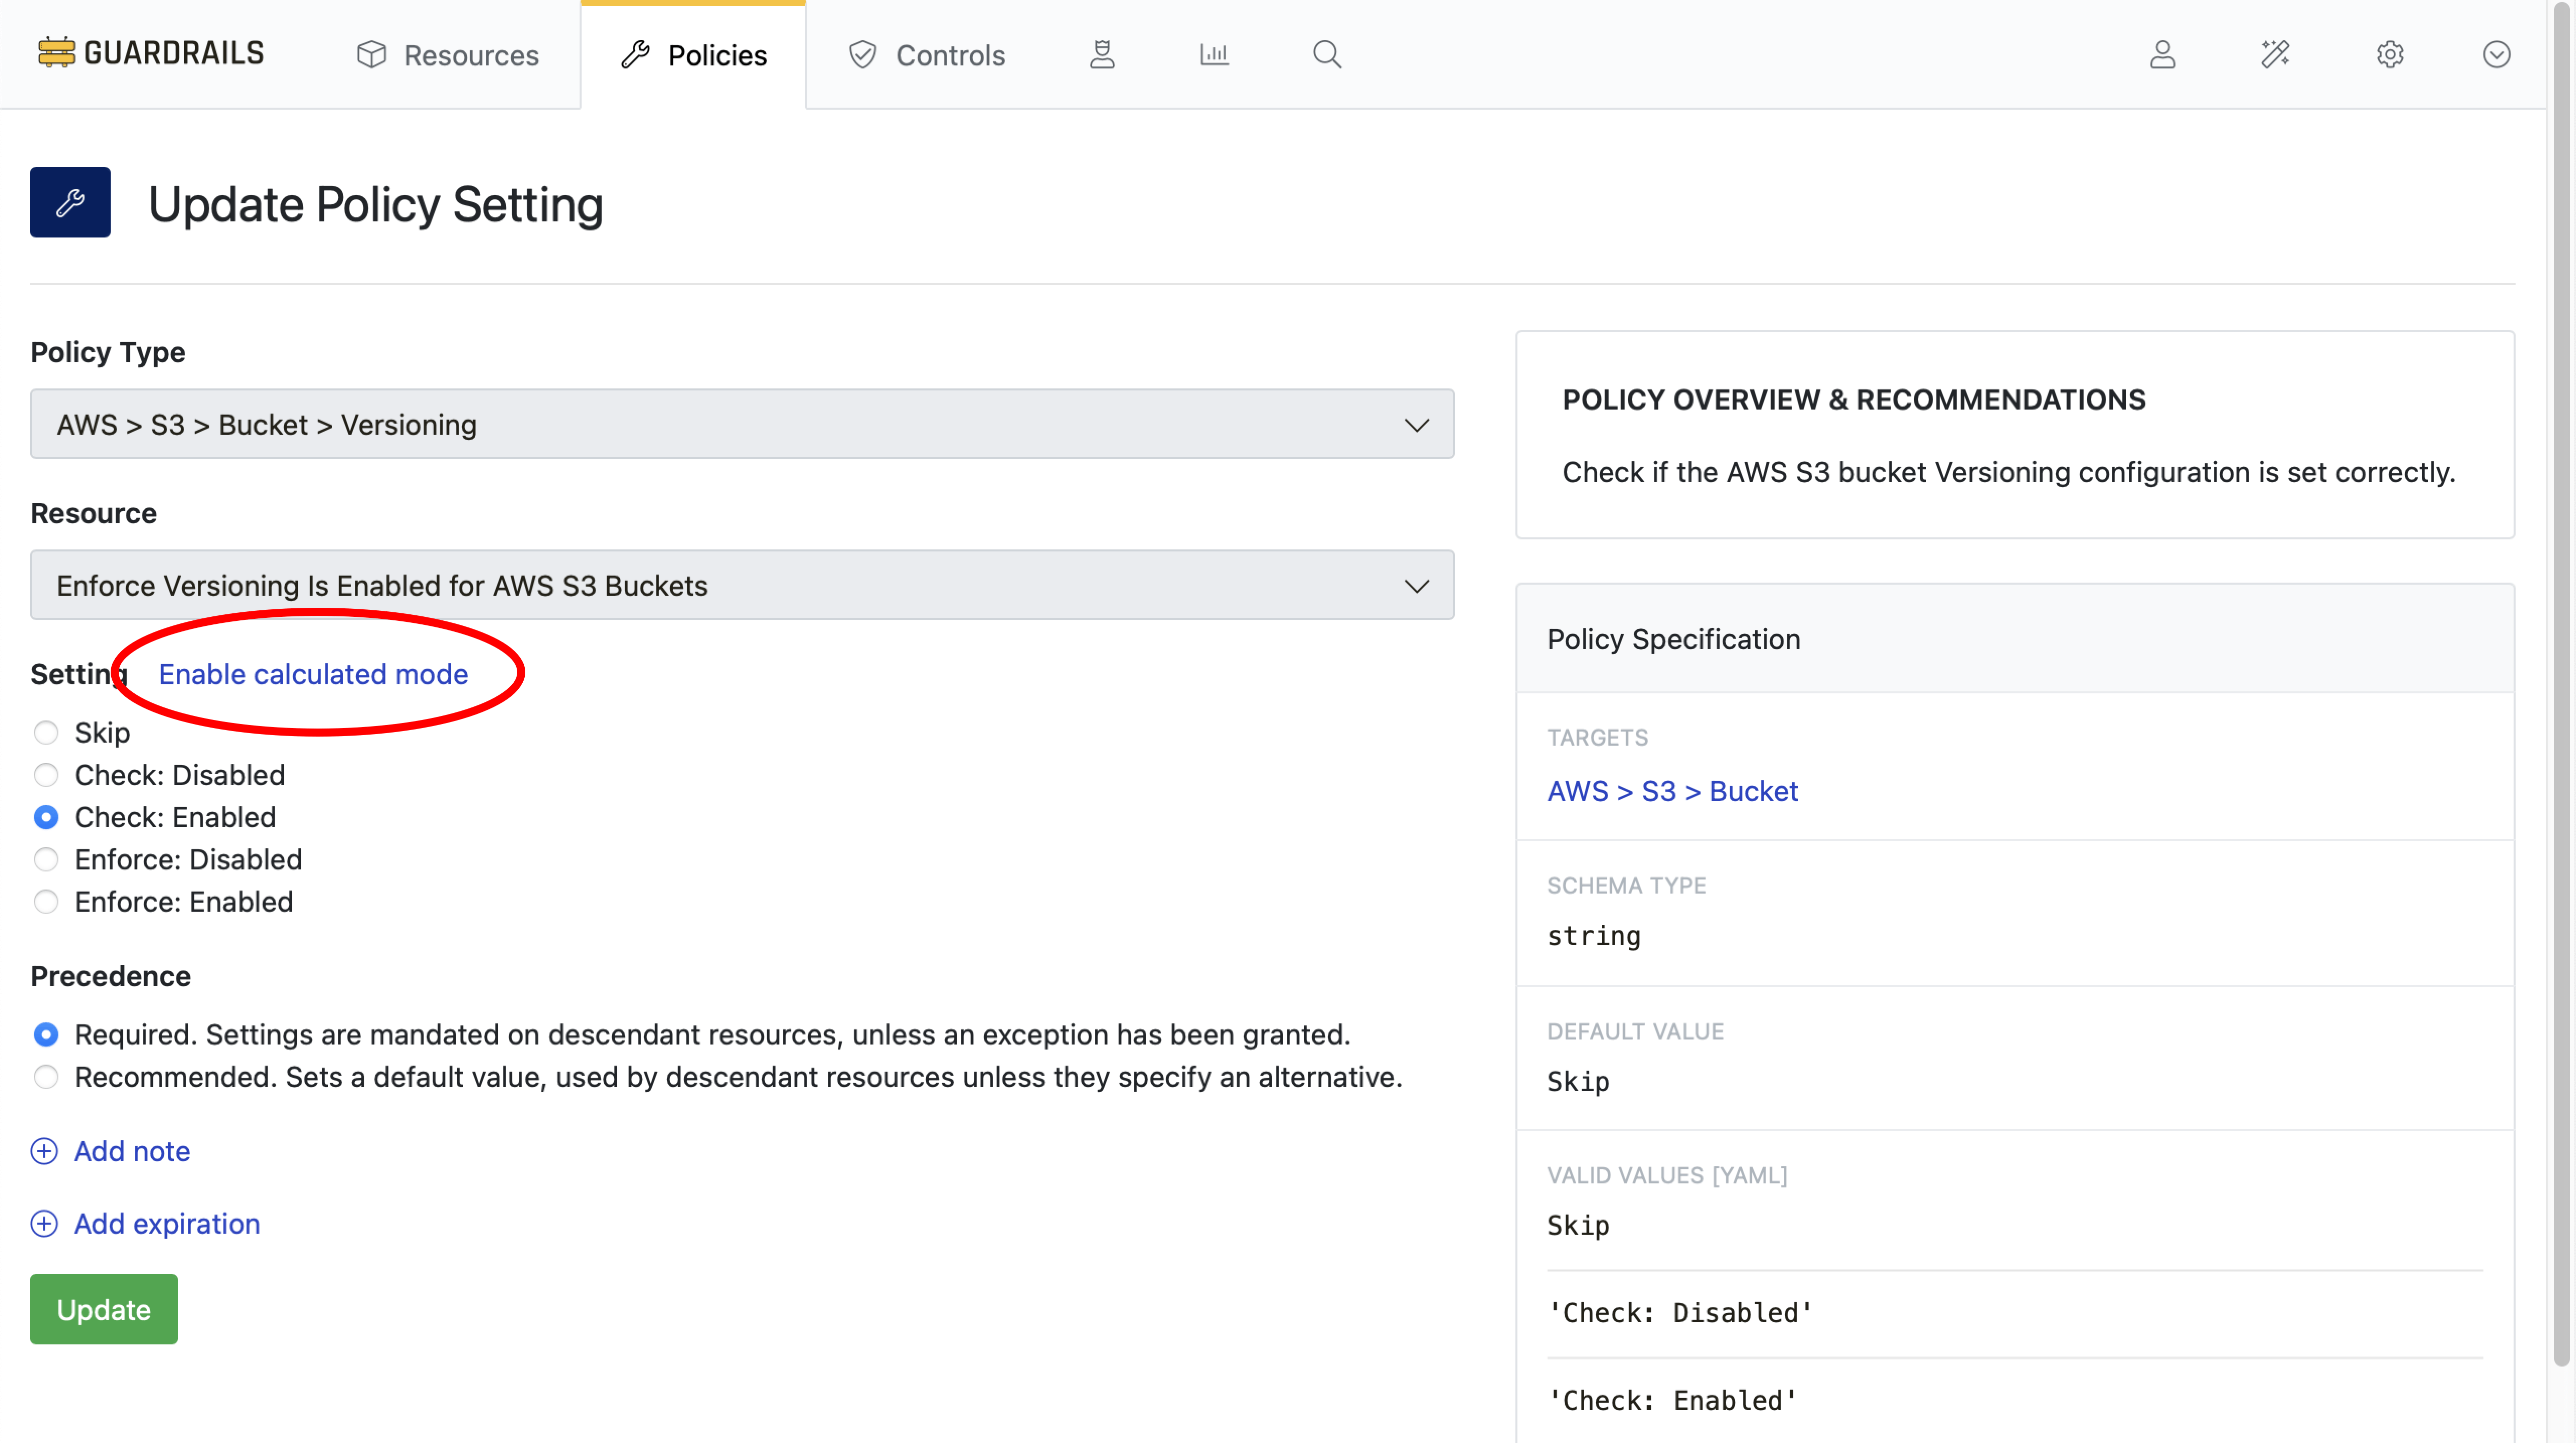This screenshot has width=2576, height=1443.
Task: Open the GuardRails home logo
Action: (x=150, y=52)
